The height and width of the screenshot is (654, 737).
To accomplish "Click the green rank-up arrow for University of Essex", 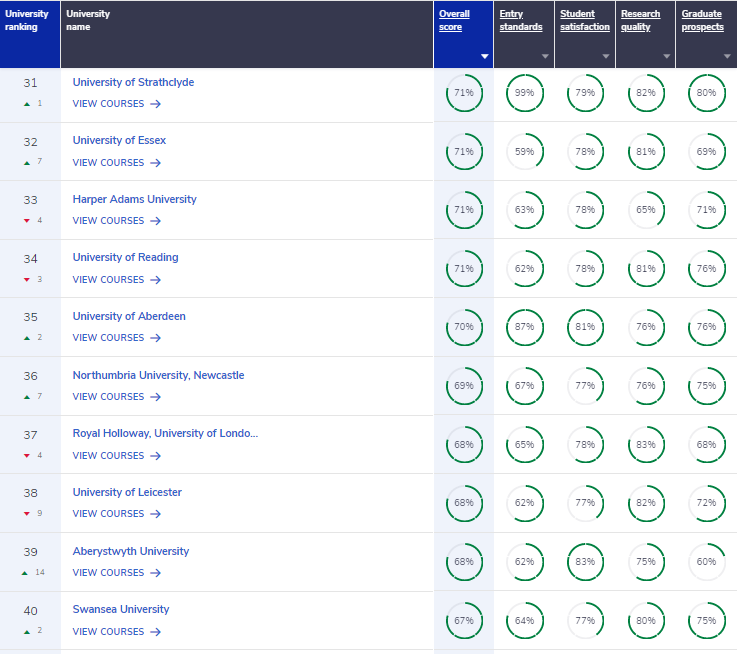I will (x=27, y=162).
